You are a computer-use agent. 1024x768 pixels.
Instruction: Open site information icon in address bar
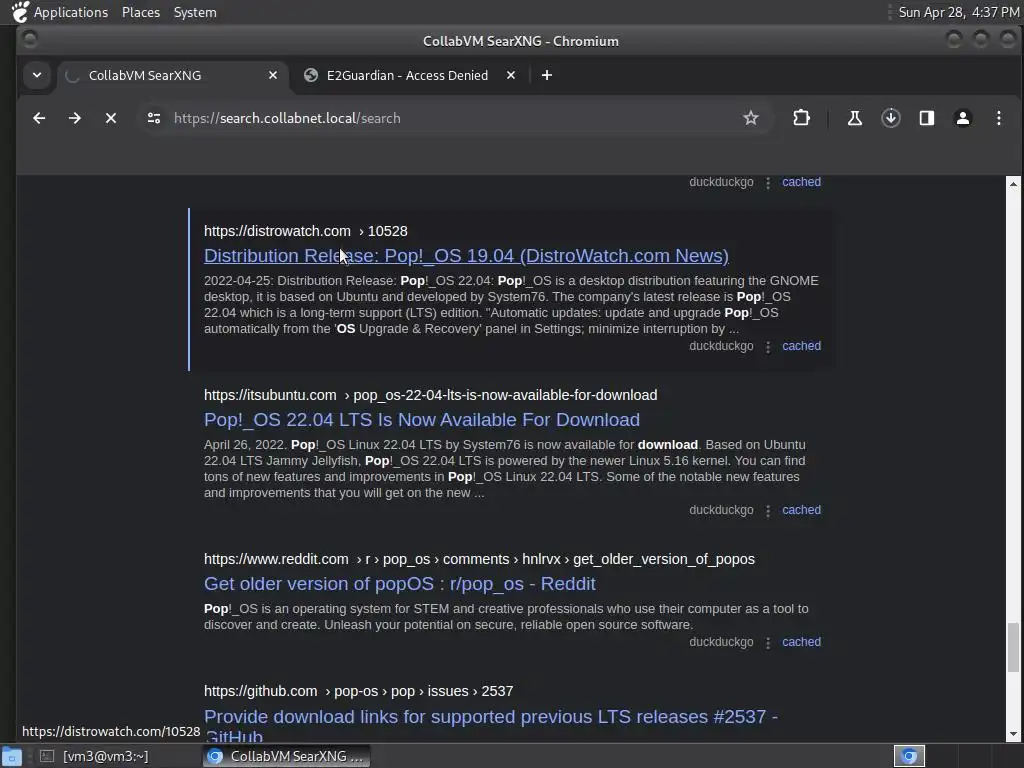click(x=154, y=118)
